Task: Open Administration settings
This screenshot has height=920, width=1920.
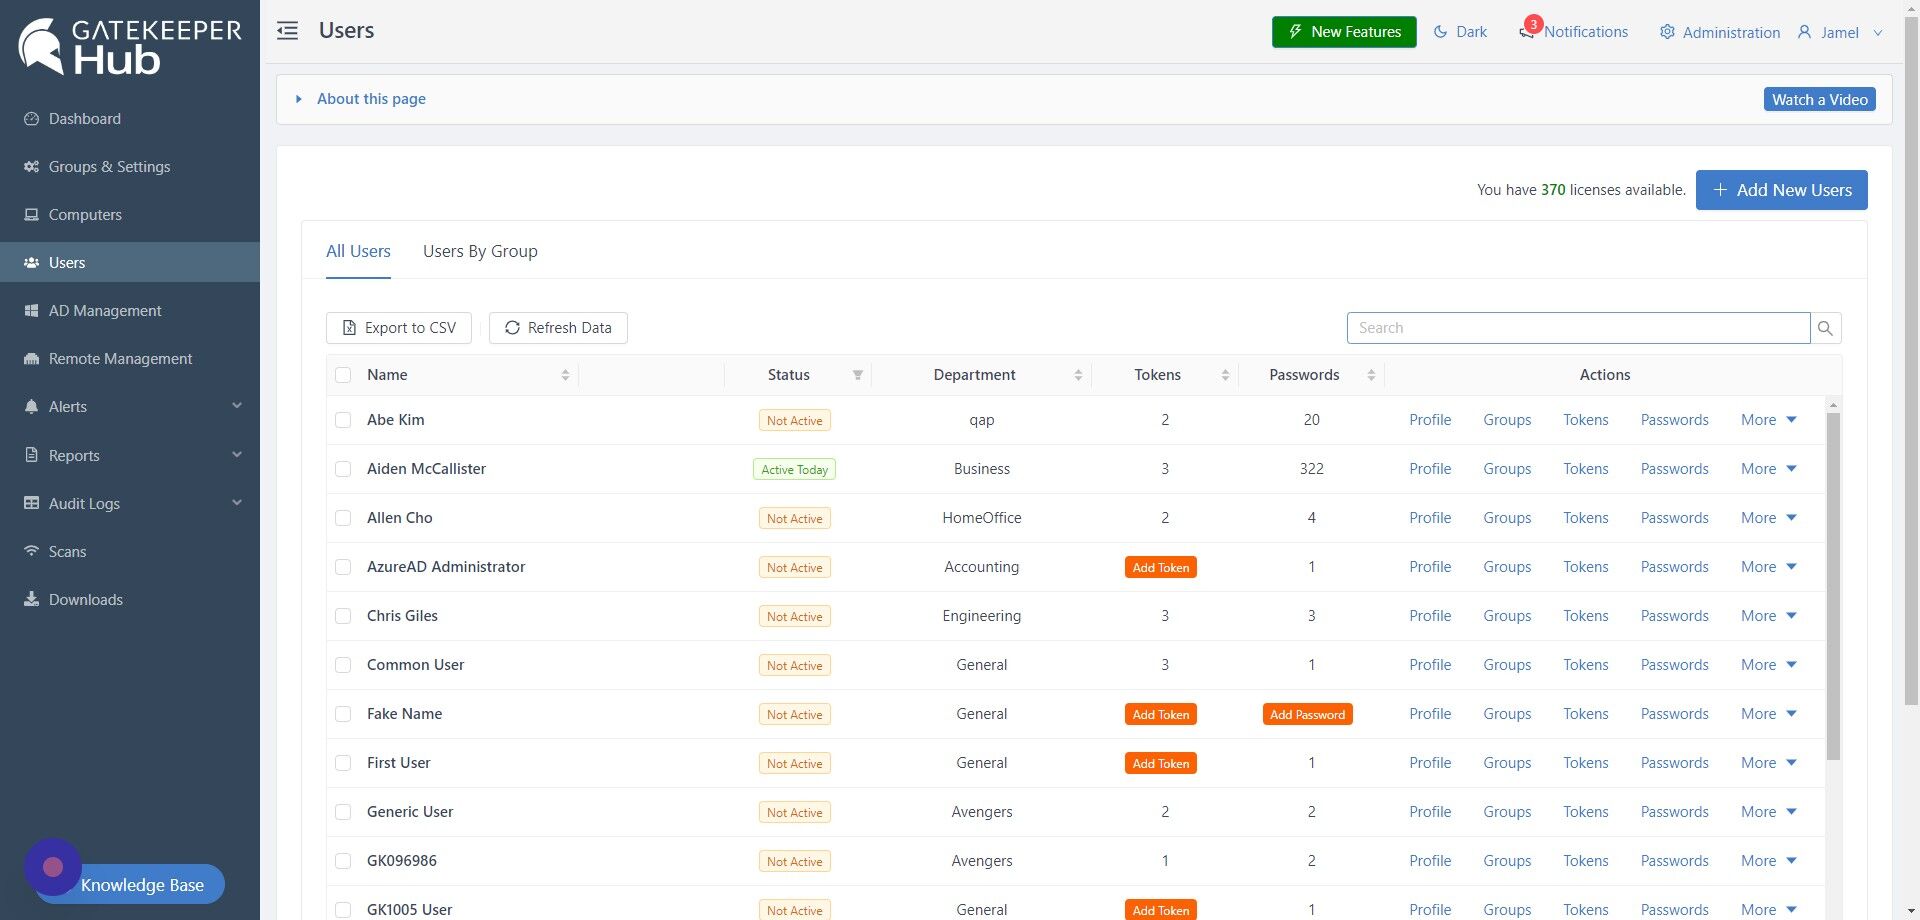Action: tap(1720, 32)
